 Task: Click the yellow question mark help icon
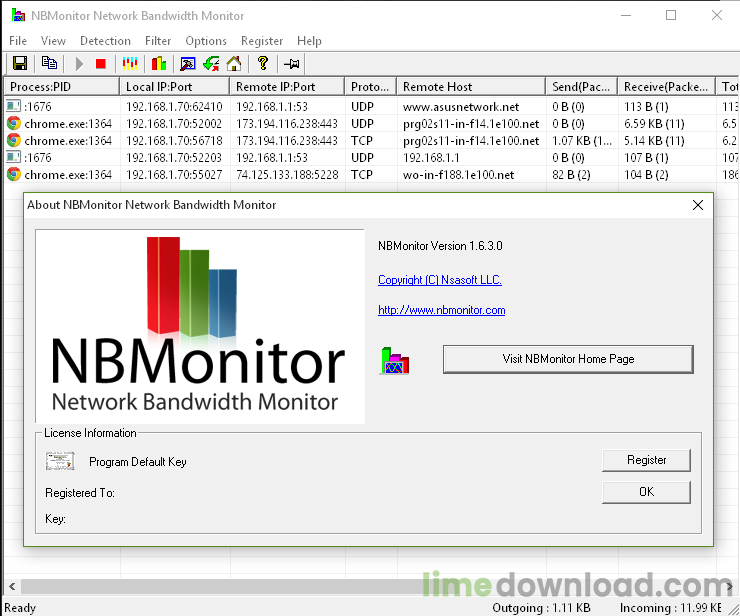coord(263,63)
